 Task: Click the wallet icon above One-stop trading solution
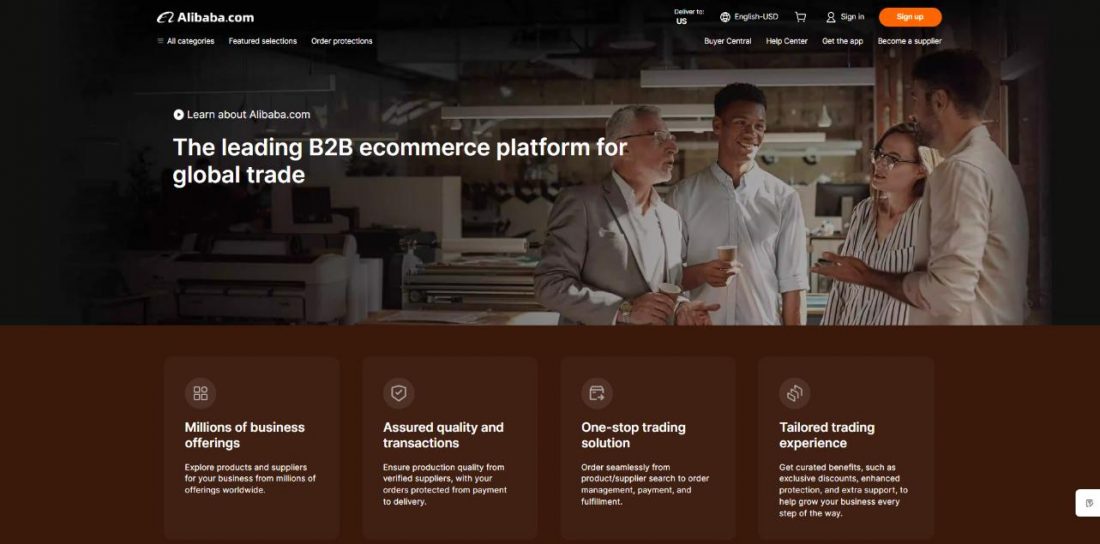(597, 393)
